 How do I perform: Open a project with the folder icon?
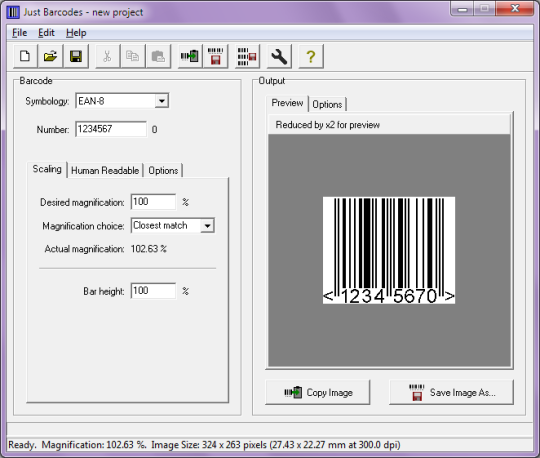point(50,56)
